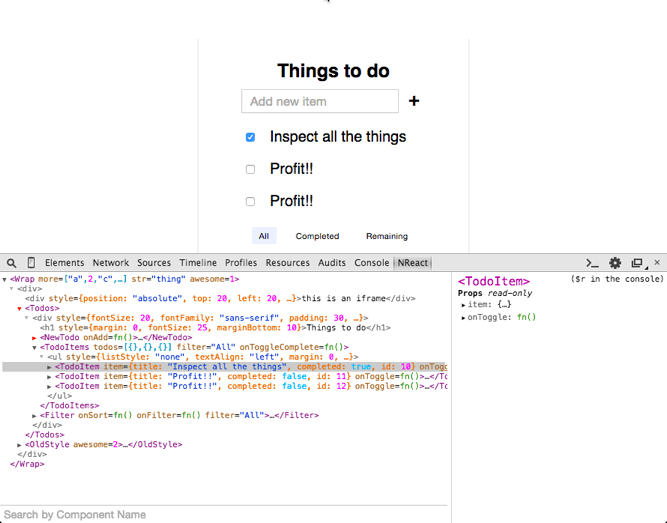Open the Console tab
Viewport: 667px width, 523px height.
[372, 263]
